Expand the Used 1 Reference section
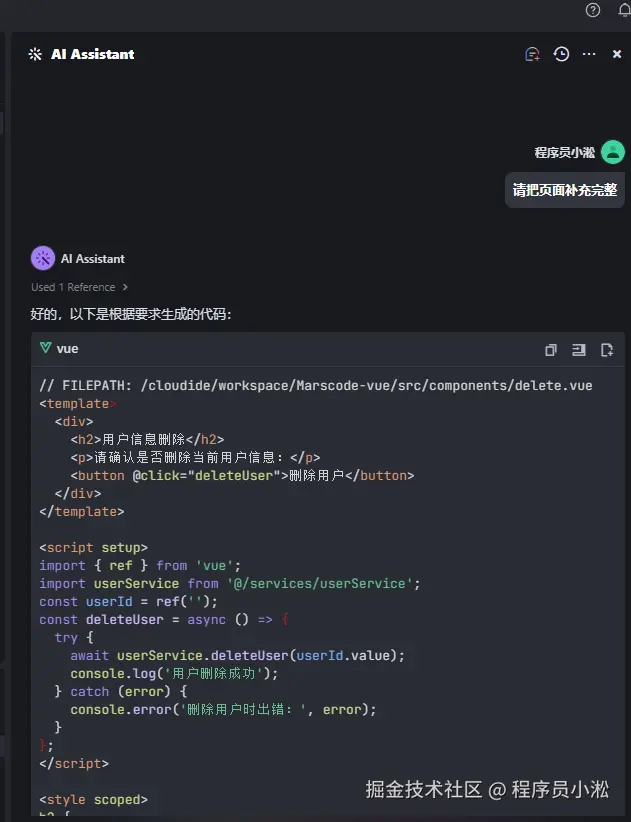 pyautogui.click(x=79, y=287)
